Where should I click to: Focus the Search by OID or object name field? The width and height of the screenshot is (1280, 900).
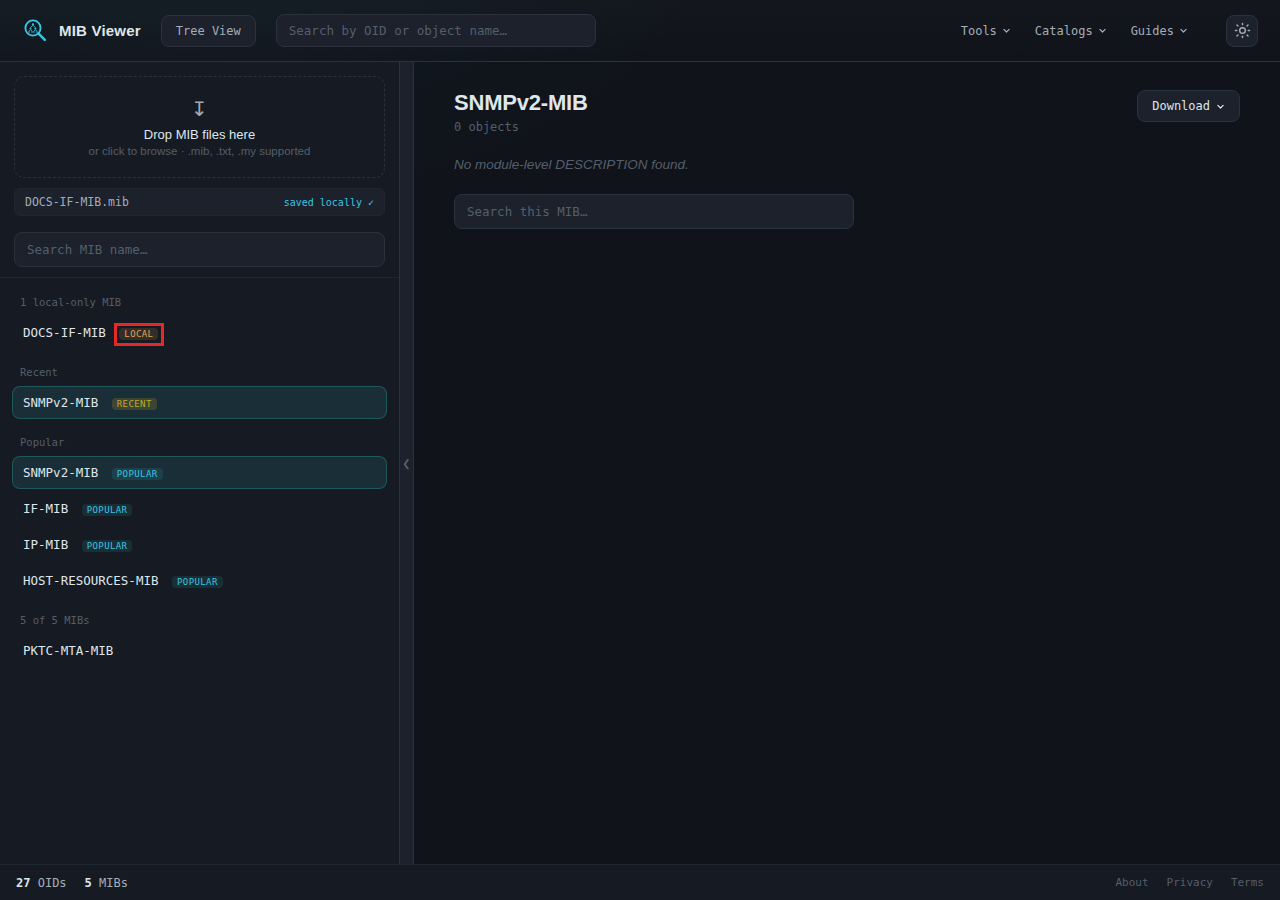click(436, 30)
